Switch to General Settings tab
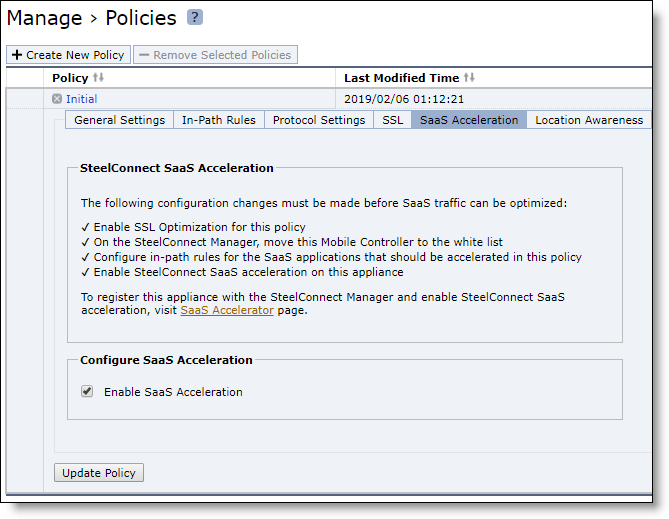Viewport: 669px width, 519px height. point(119,120)
